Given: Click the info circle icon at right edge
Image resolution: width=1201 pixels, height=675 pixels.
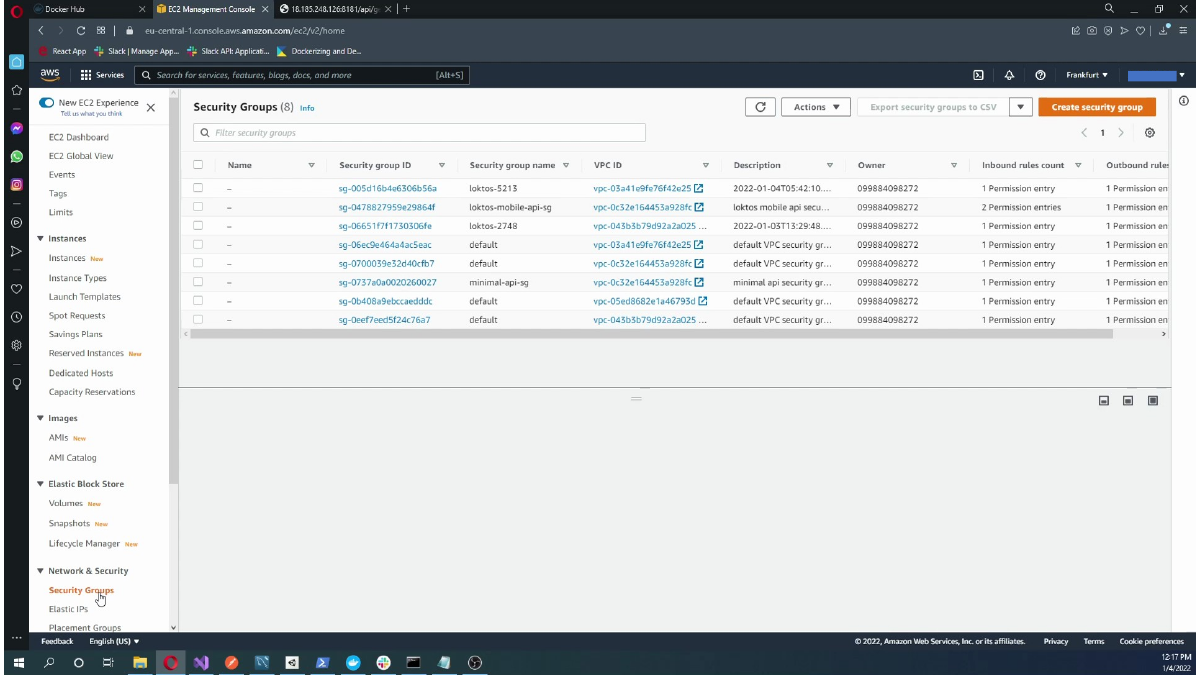Looking at the screenshot, I should click(x=1184, y=100).
